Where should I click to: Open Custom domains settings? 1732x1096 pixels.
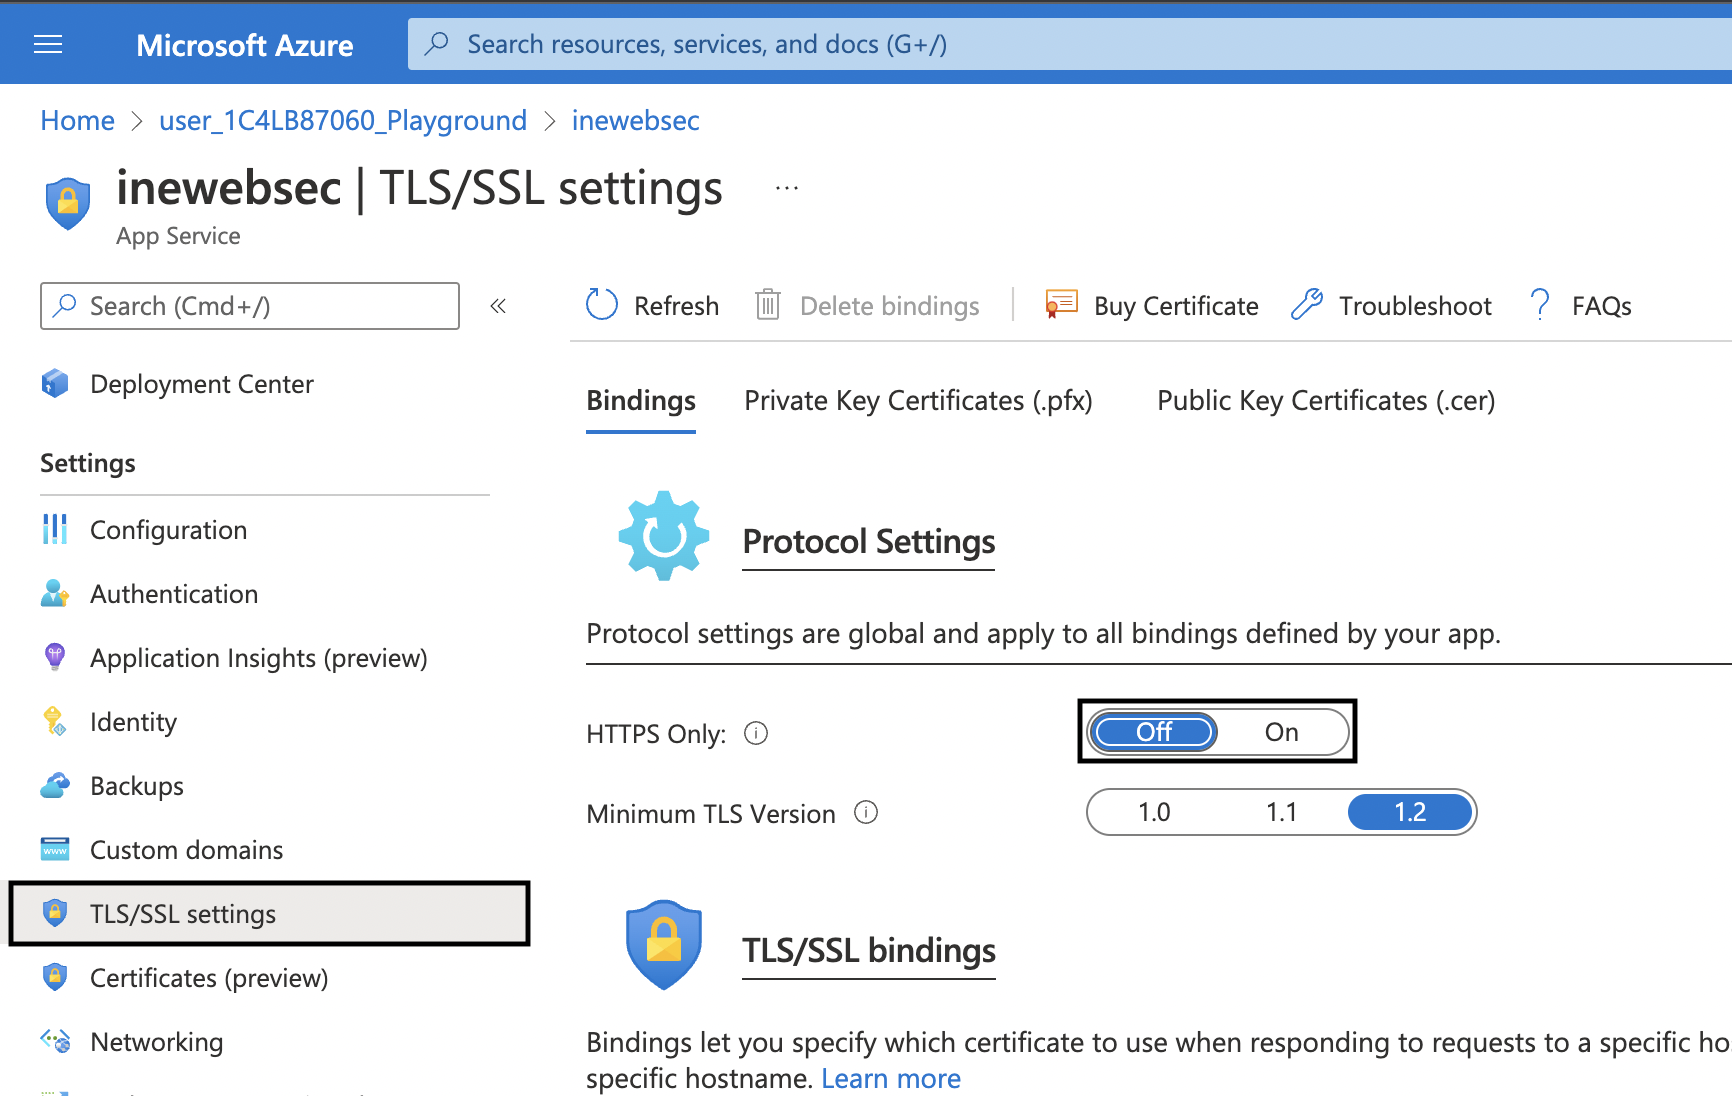tap(186, 850)
